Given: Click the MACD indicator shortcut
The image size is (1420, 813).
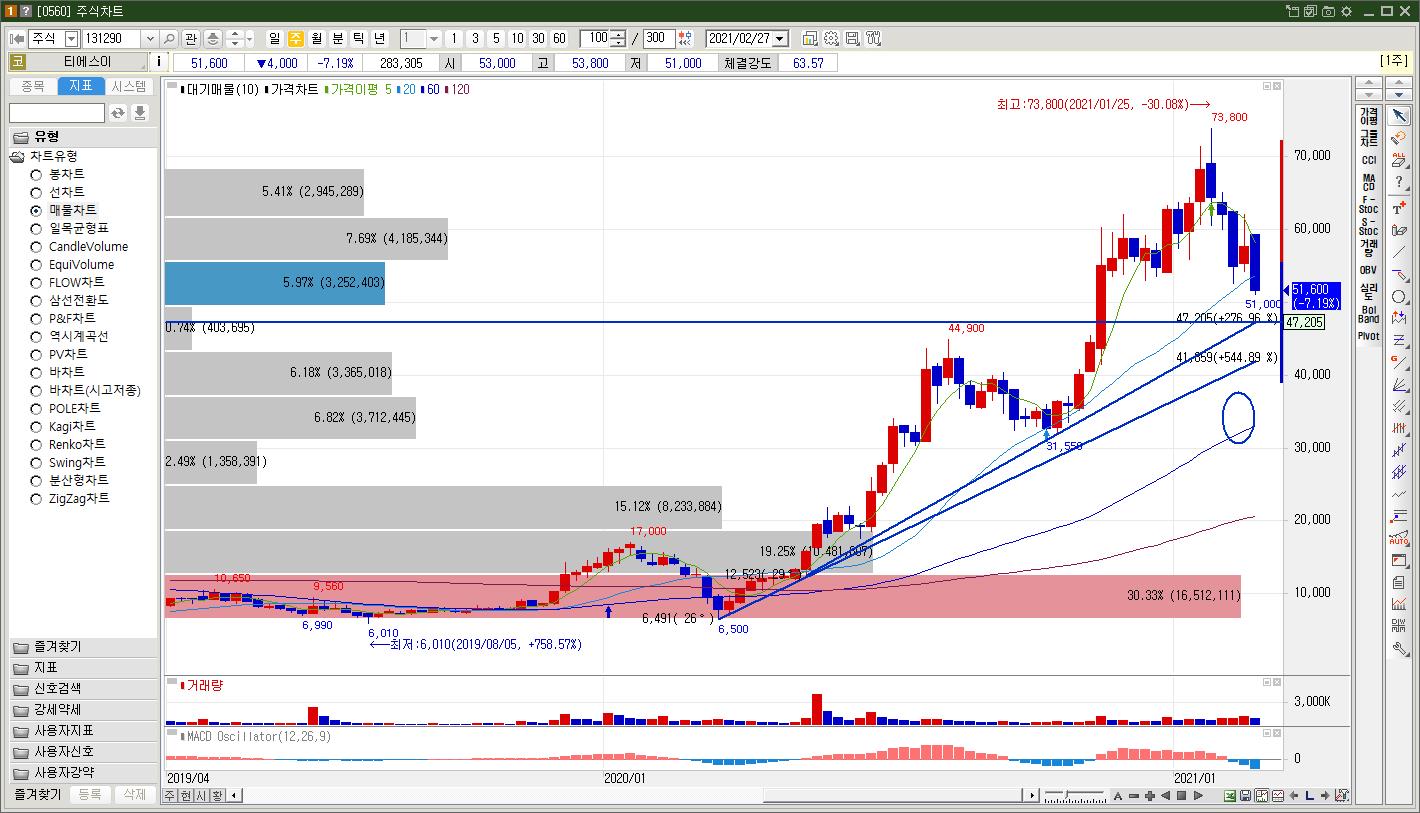Looking at the screenshot, I should (1368, 183).
